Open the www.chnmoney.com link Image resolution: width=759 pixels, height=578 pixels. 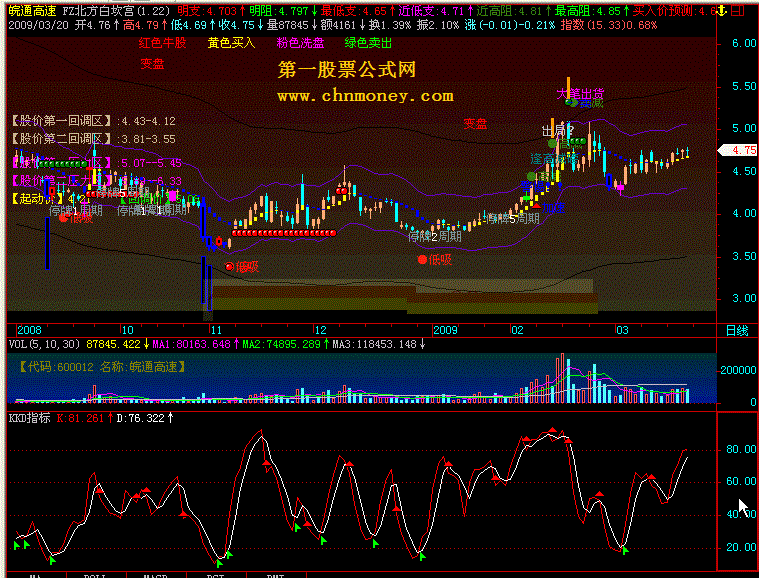pyautogui.click(x=365, y=96)
